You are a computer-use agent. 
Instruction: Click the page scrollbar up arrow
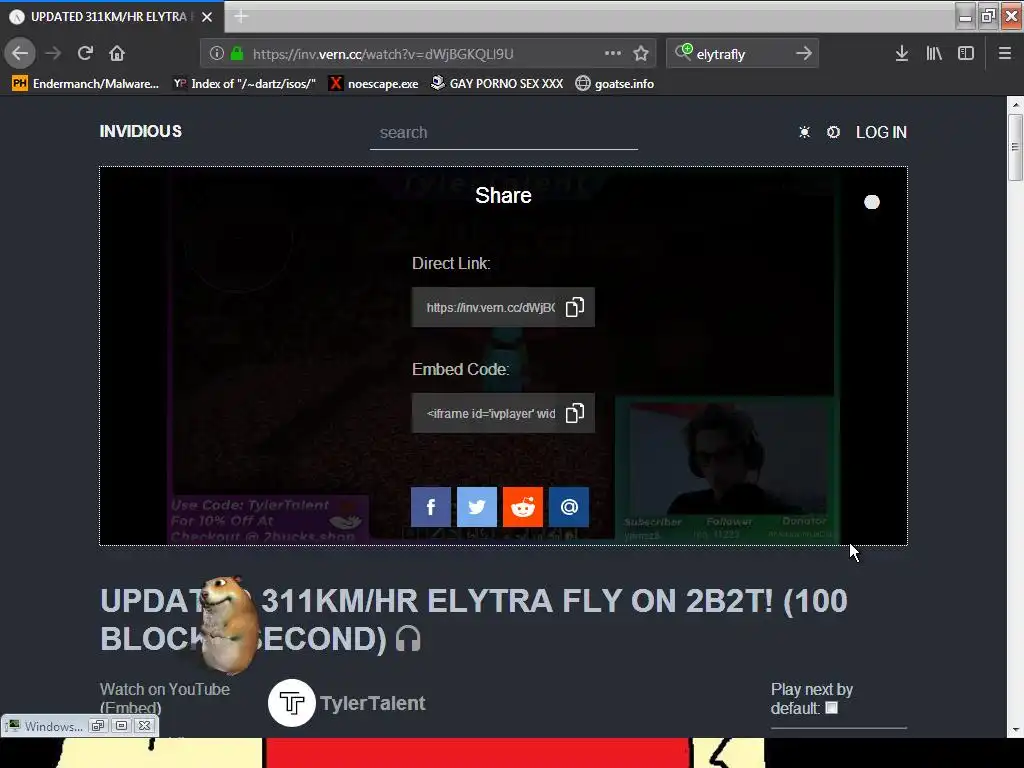click(1016, 104)
